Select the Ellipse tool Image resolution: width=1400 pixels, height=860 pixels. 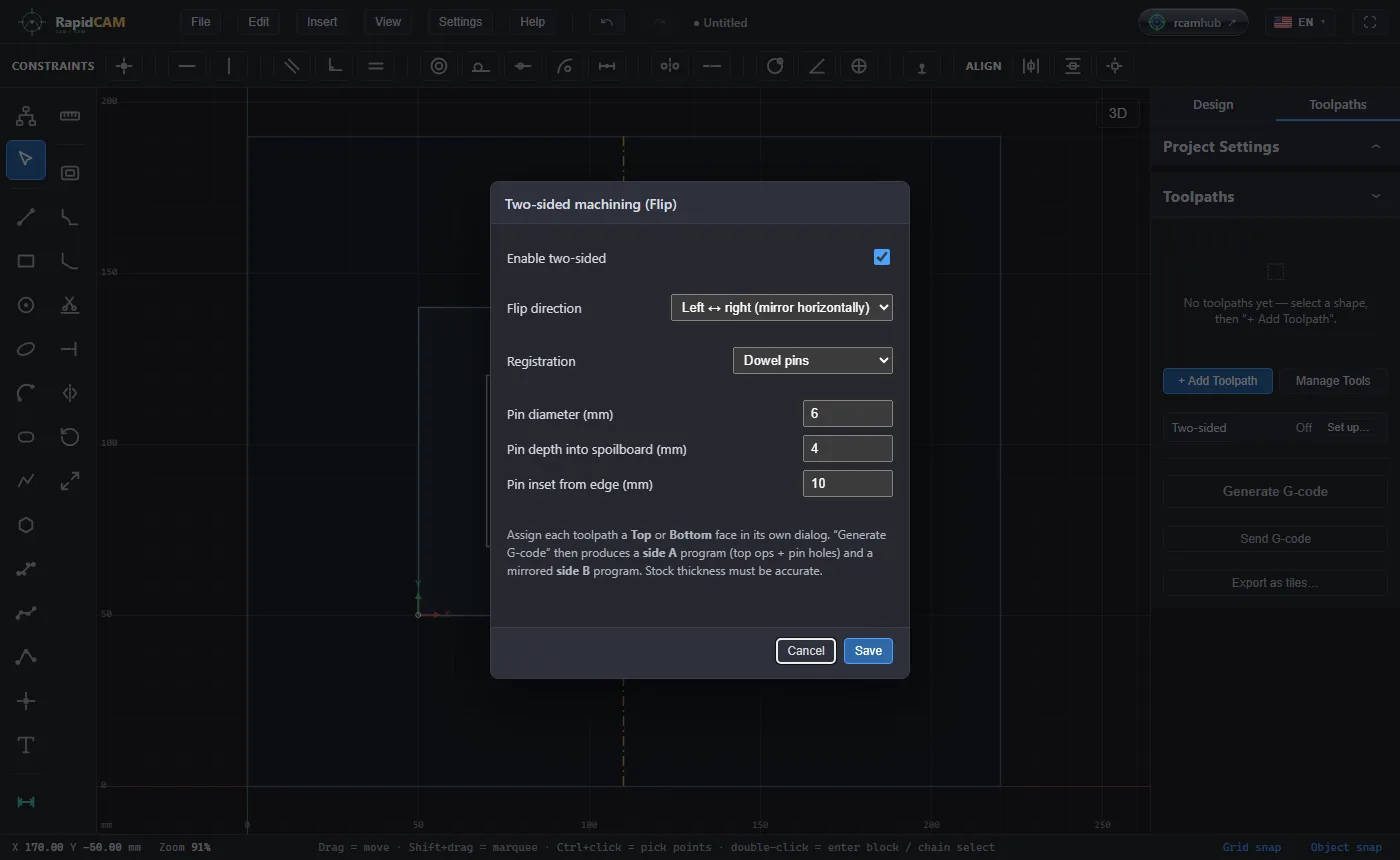(26, 349)
